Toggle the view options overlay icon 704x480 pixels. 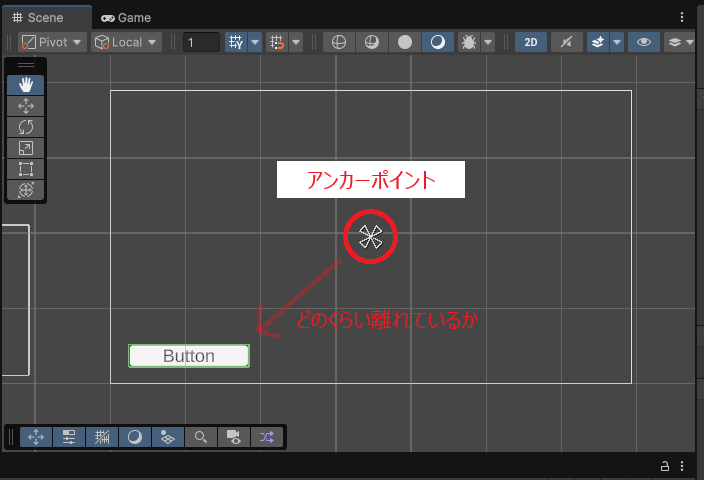click(x=168, y=437)
